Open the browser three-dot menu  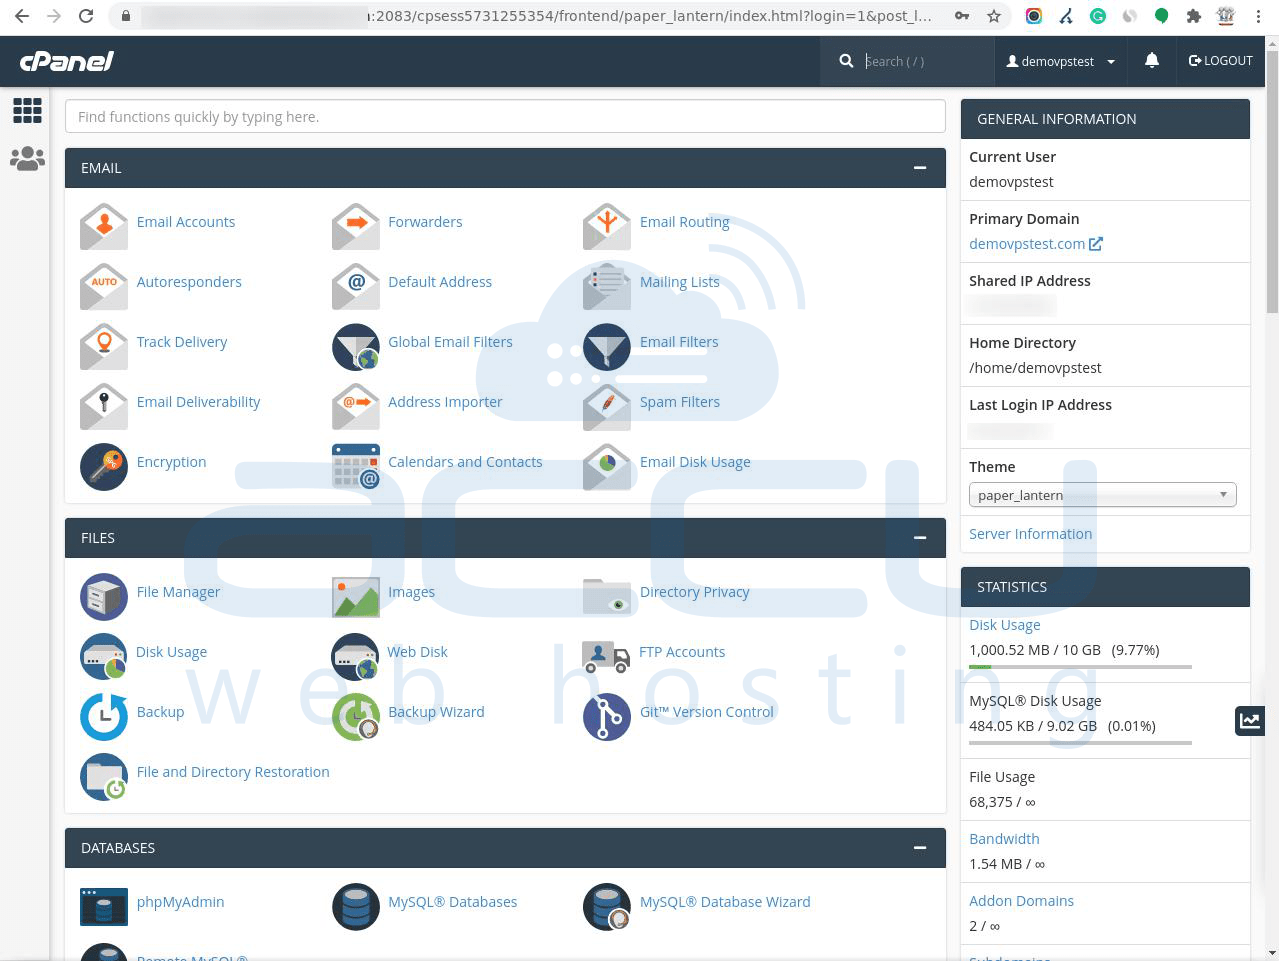[x=1257, y=16]
